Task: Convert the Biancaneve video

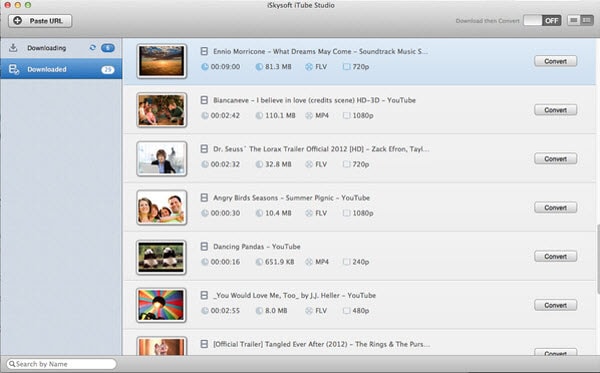Action: tap(556, 110)
